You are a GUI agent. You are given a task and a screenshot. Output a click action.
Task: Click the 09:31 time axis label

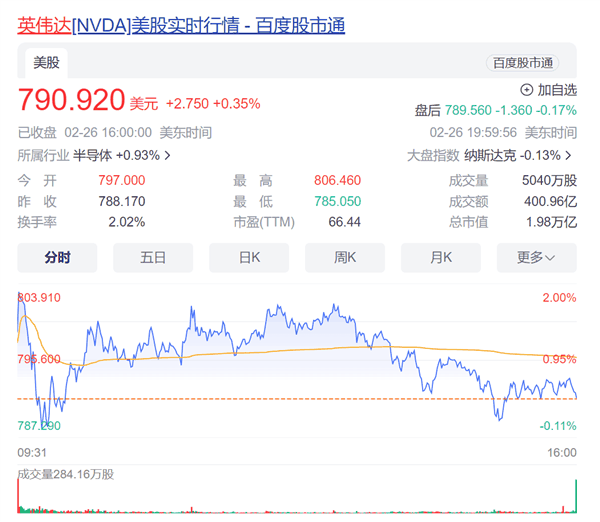coord(32,453)
